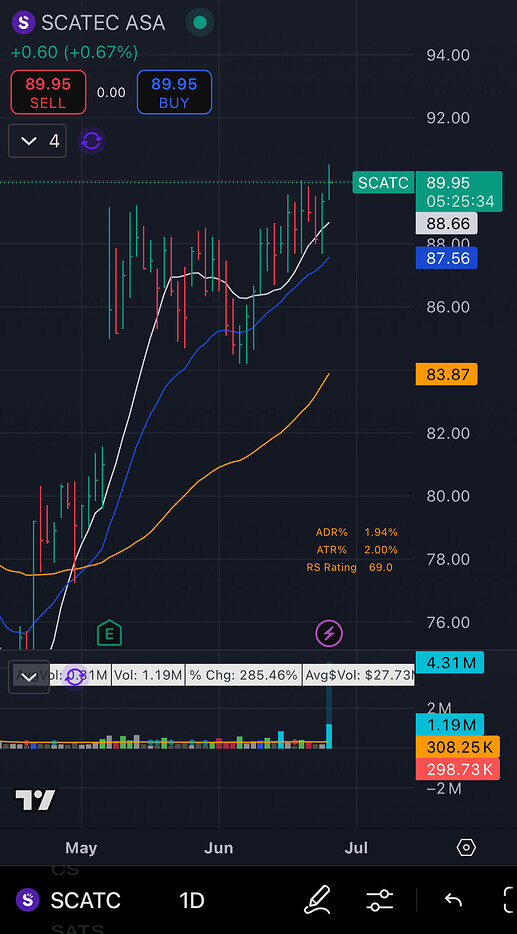Tap the ADR% 1.94% stat
The width and height of the screenshot is (517, 934).
point(356,532)
